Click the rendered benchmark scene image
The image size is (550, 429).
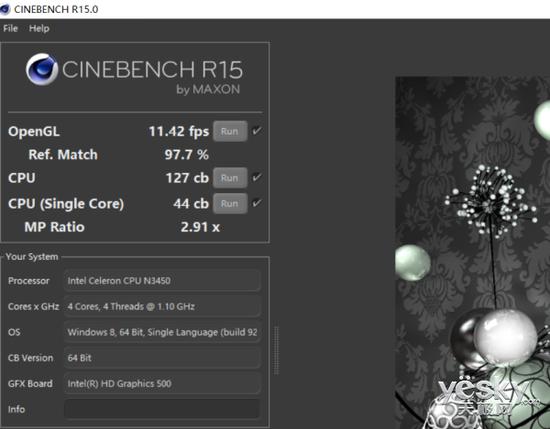click(x=472, y=253)
